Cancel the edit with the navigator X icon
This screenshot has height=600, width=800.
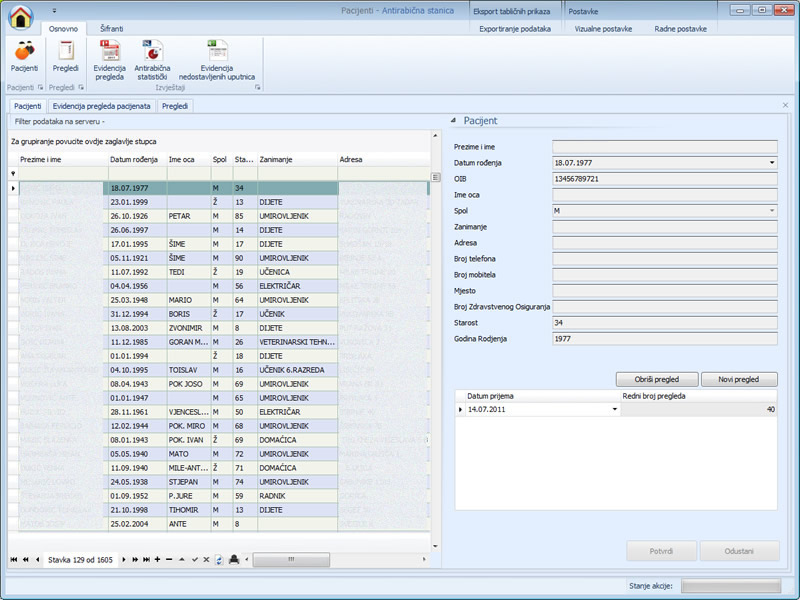206,560
